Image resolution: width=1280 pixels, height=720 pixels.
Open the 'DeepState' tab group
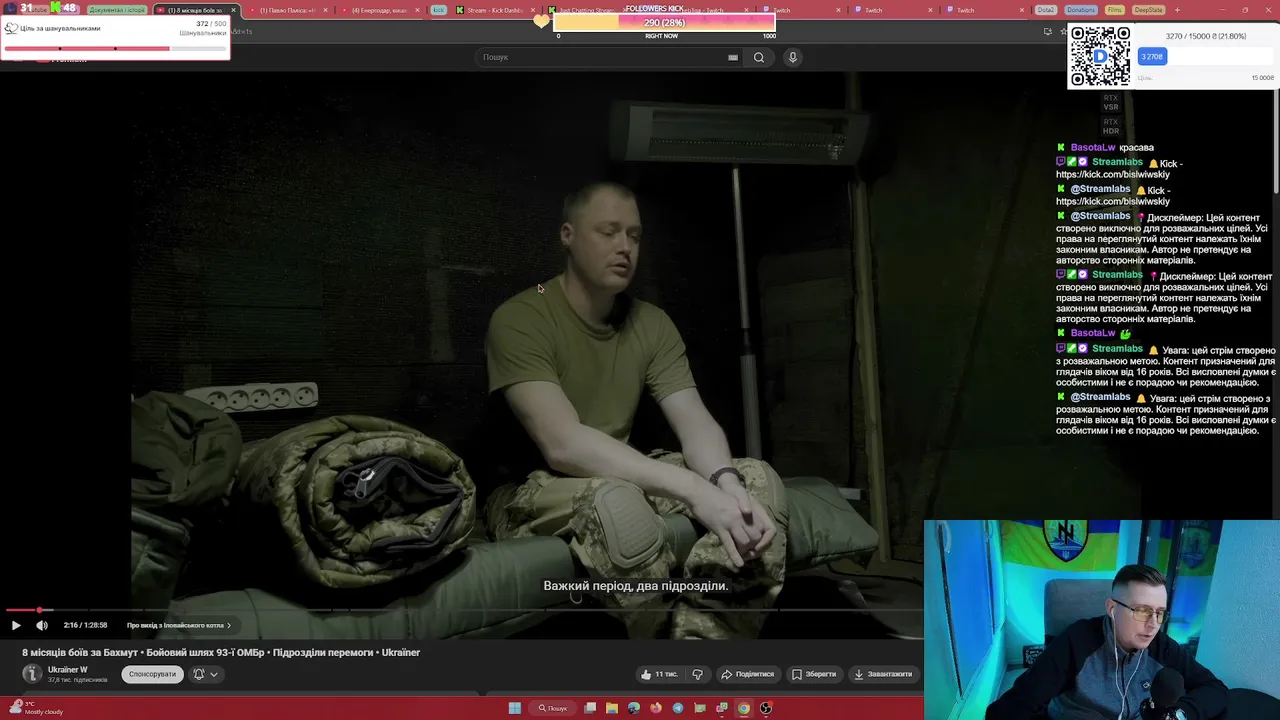click(1149, 10)
